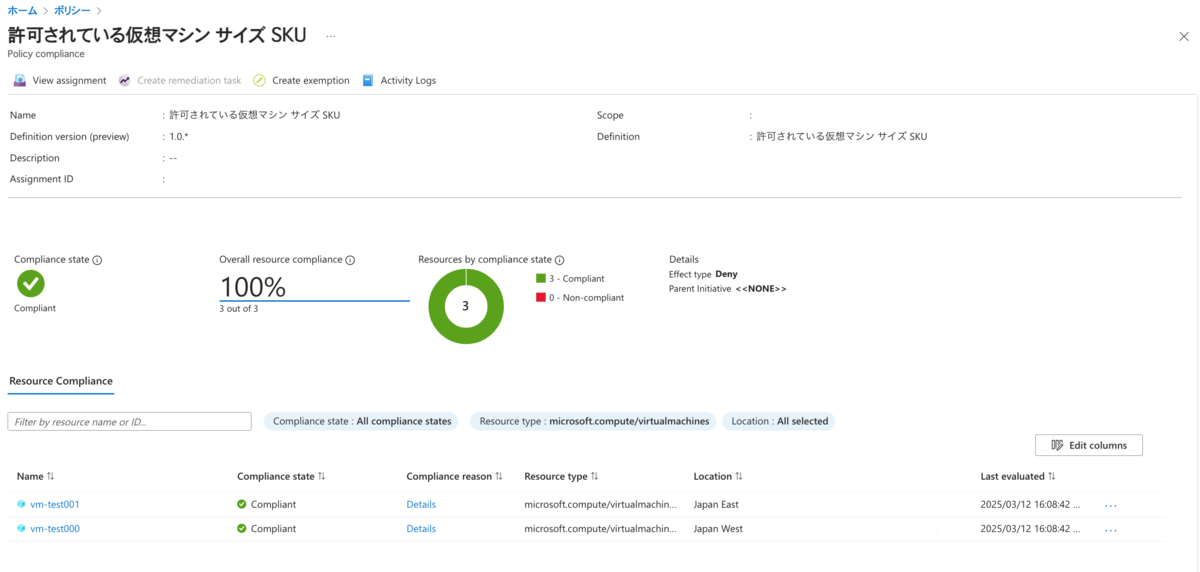Image resolution: width=1200 pixels, height=572 pixels.
Task: Open the Resource type filter
Action: pos(594,421)
